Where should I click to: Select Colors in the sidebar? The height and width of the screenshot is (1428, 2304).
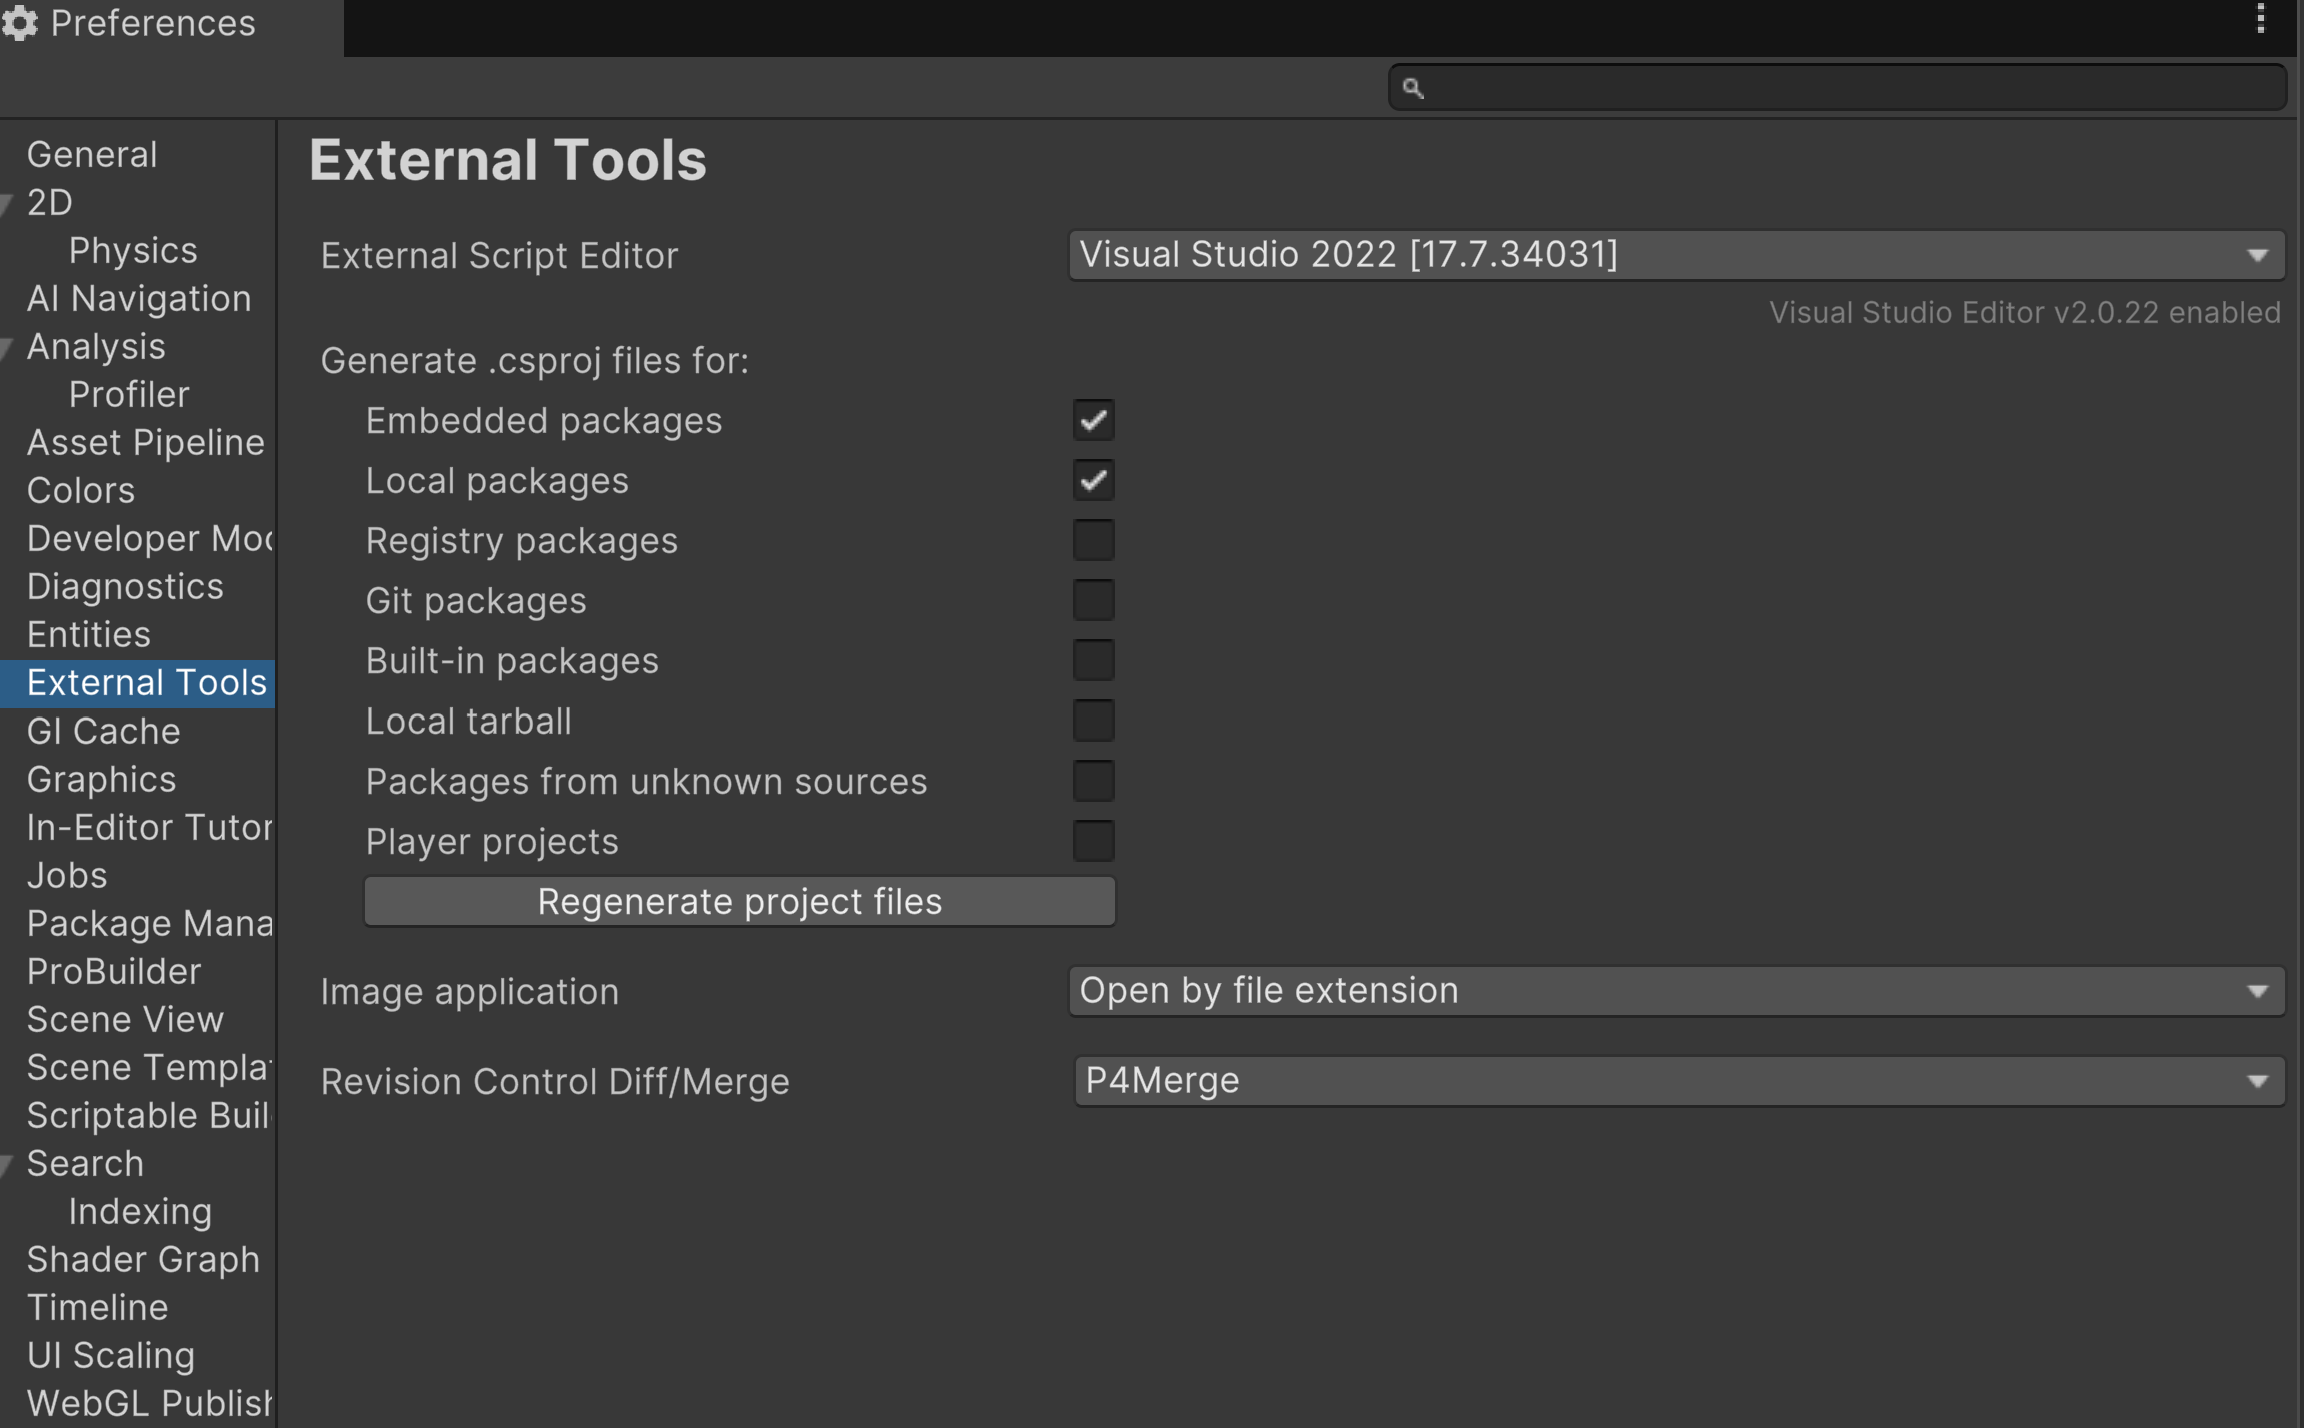[x=80, y=490]
